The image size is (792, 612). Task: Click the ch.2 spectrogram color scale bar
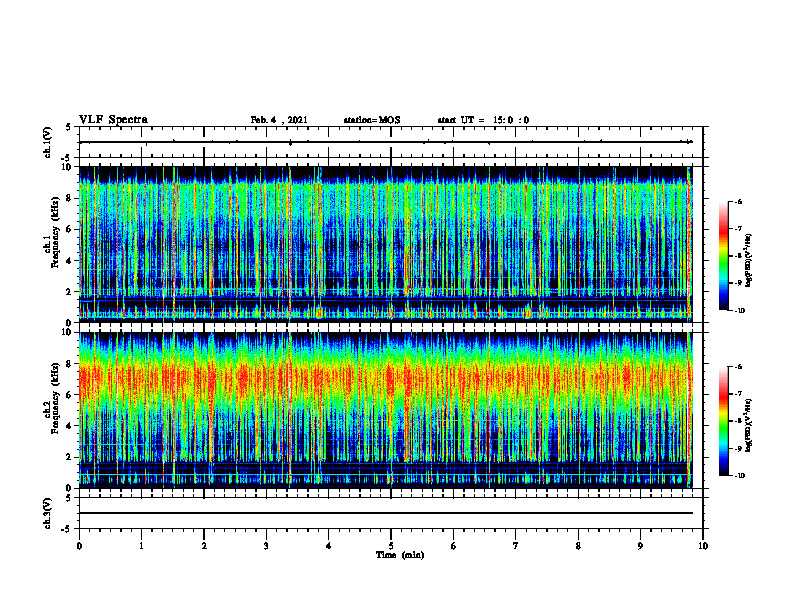point(724,421)
